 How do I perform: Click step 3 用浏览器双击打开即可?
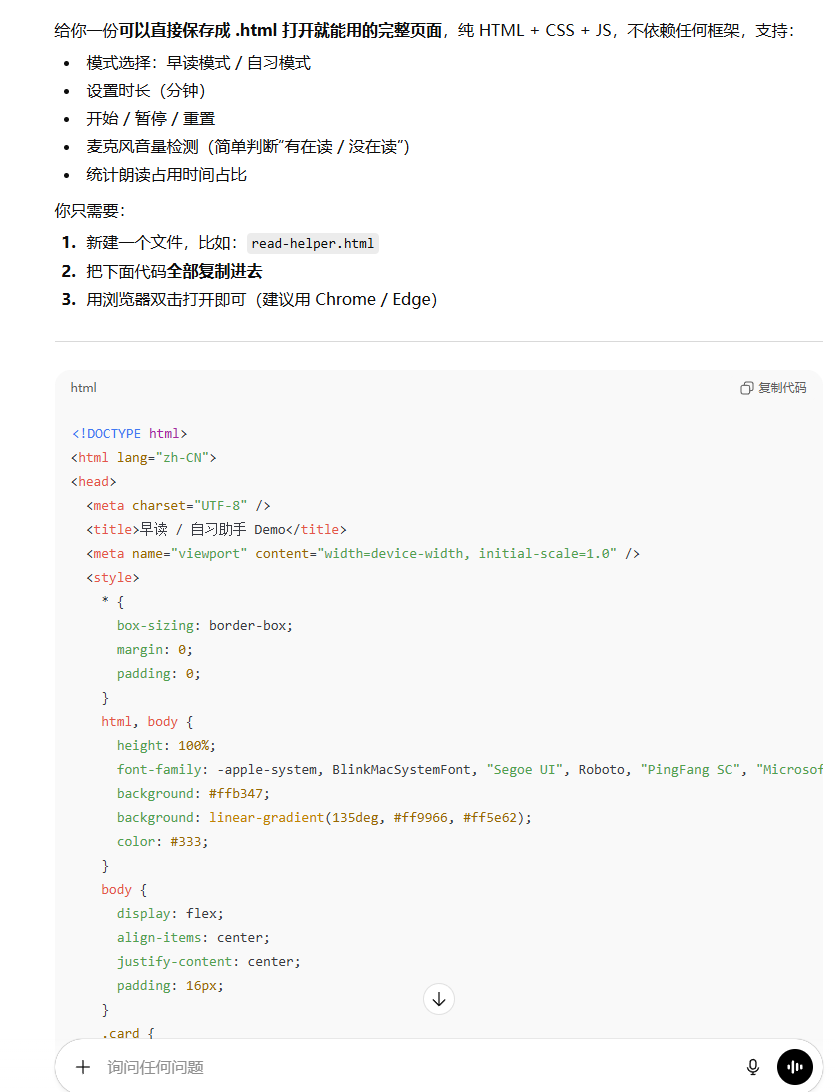click(261, 299)
